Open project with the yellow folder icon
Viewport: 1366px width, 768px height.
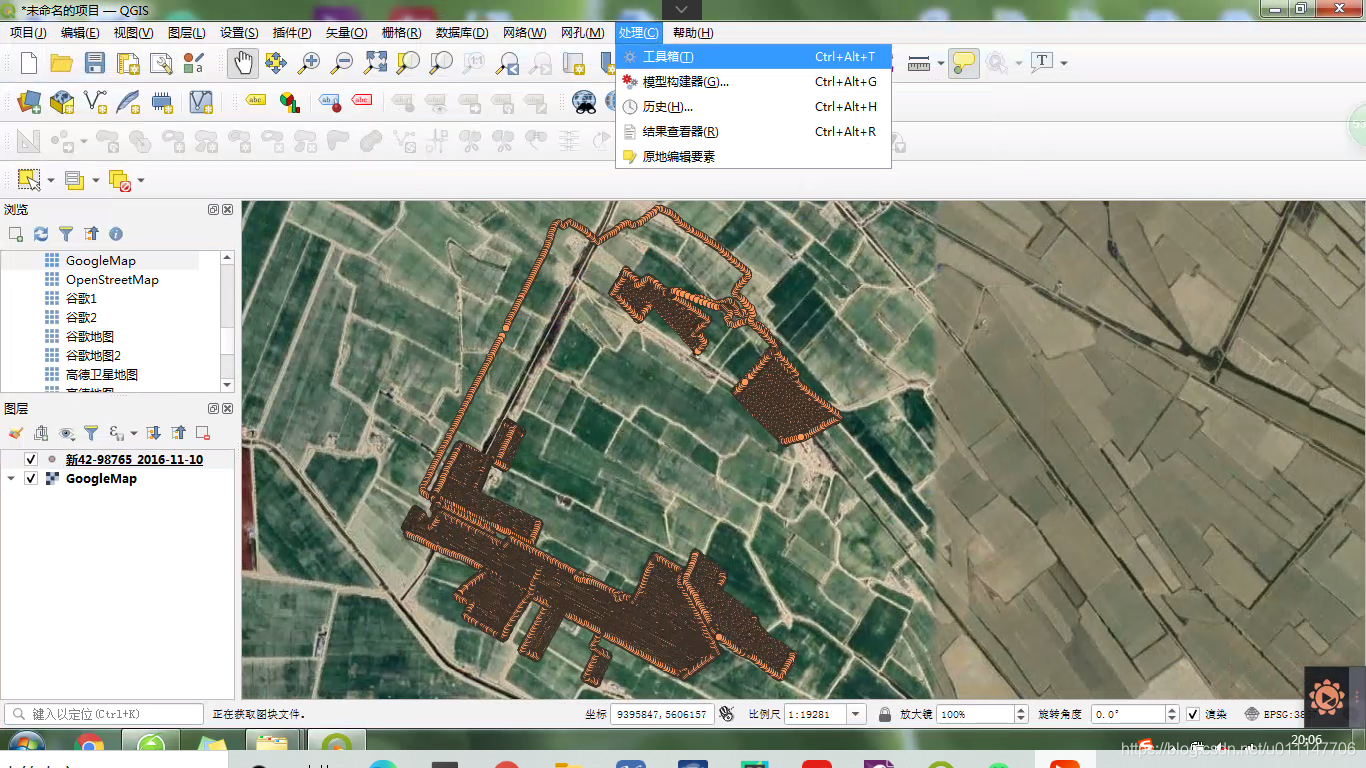[x=61, y=63]
